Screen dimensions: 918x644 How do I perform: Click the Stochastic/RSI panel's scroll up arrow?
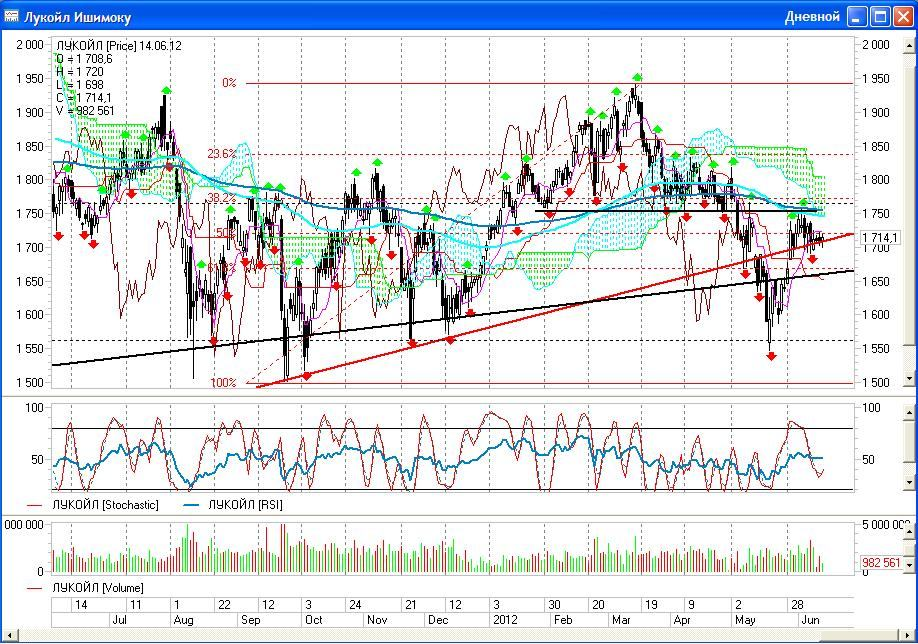(x=909, y=413)
